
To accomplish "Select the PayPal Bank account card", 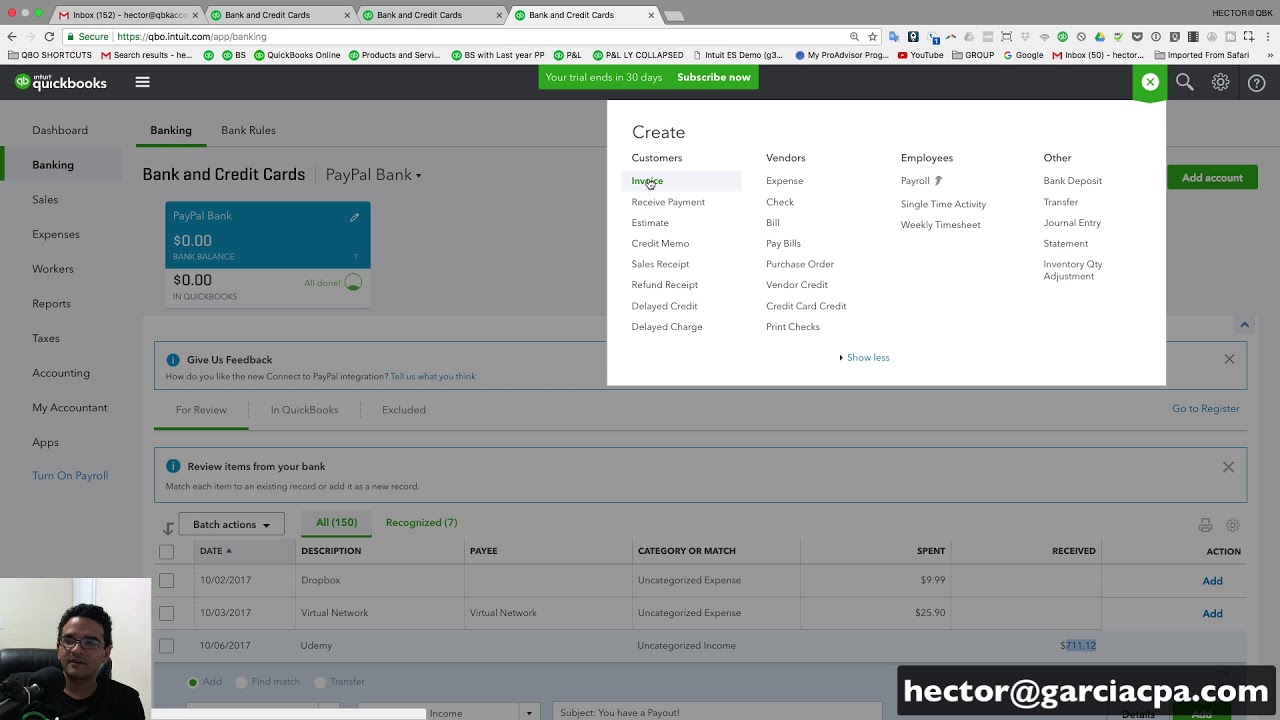I will (268, 255).
